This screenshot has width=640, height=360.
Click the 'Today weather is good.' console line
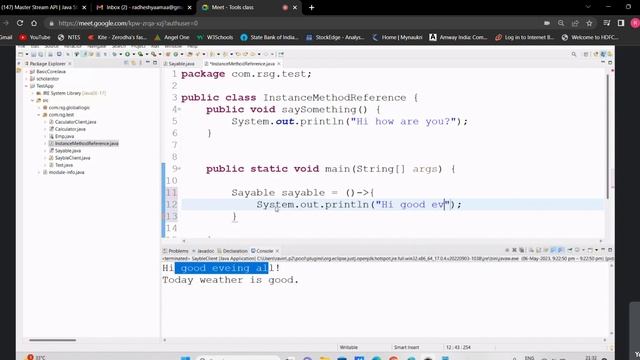coord(230,280)
